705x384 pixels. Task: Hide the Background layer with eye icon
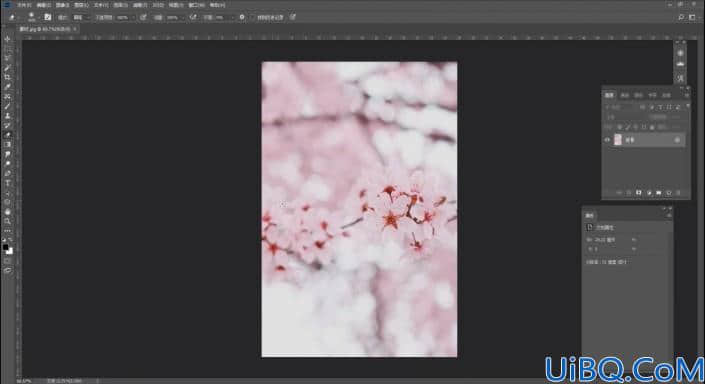click(x=607, y=140)
